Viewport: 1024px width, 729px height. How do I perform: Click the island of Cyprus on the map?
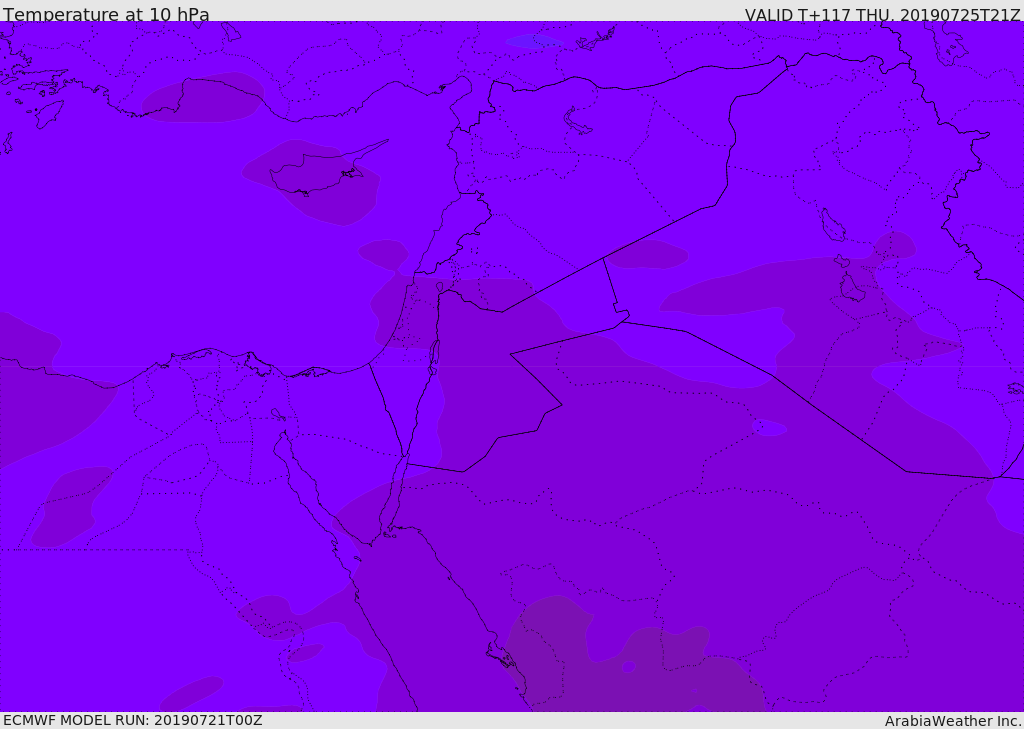321,171
